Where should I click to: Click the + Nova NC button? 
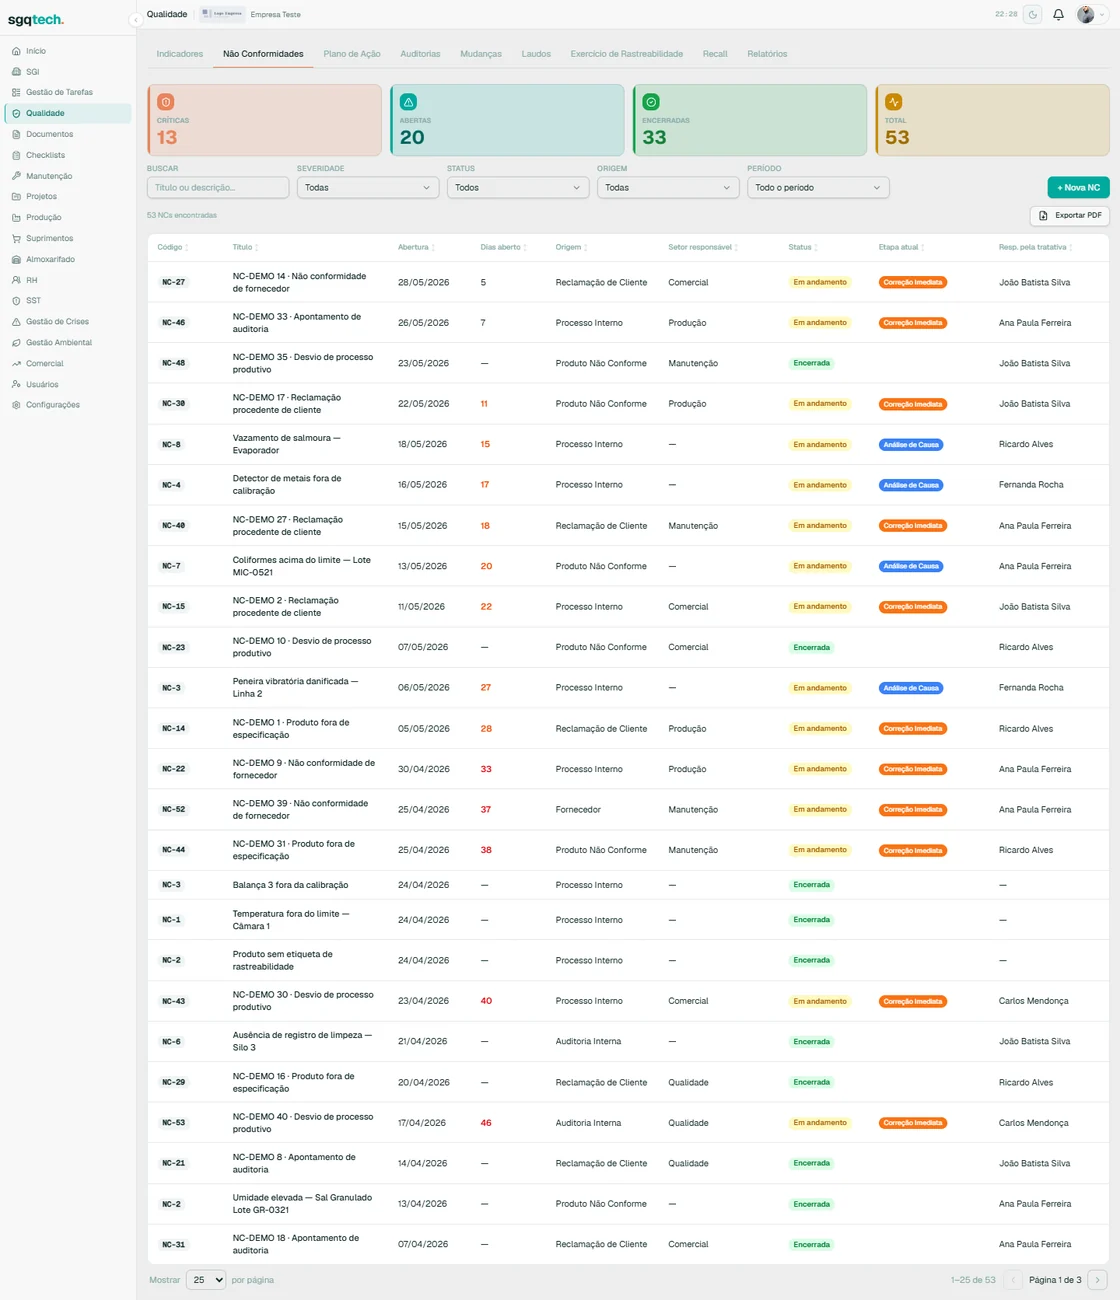pos(1079,188)
